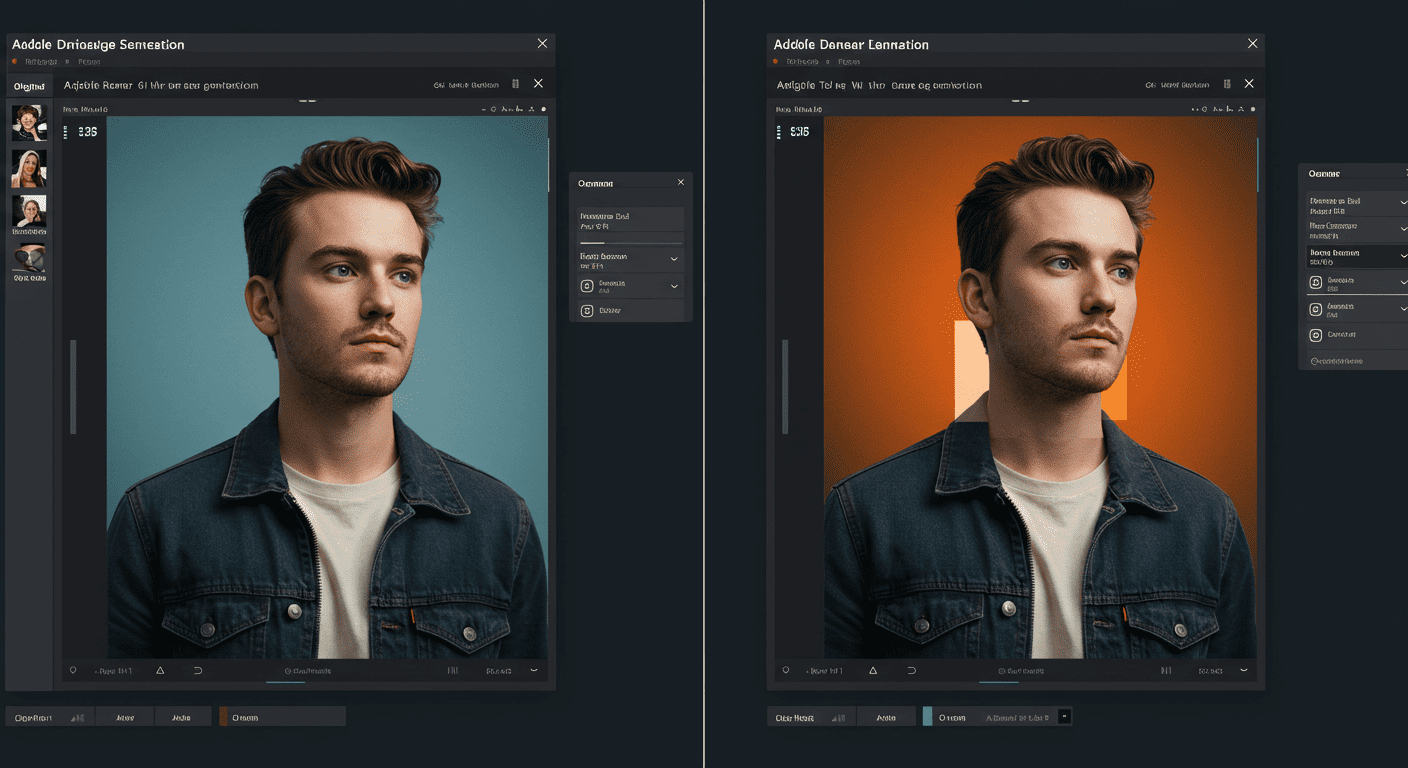Click the undo arrow in the left editor toolbar
This screenshot has height=768, width=1408.
point(197,670)
